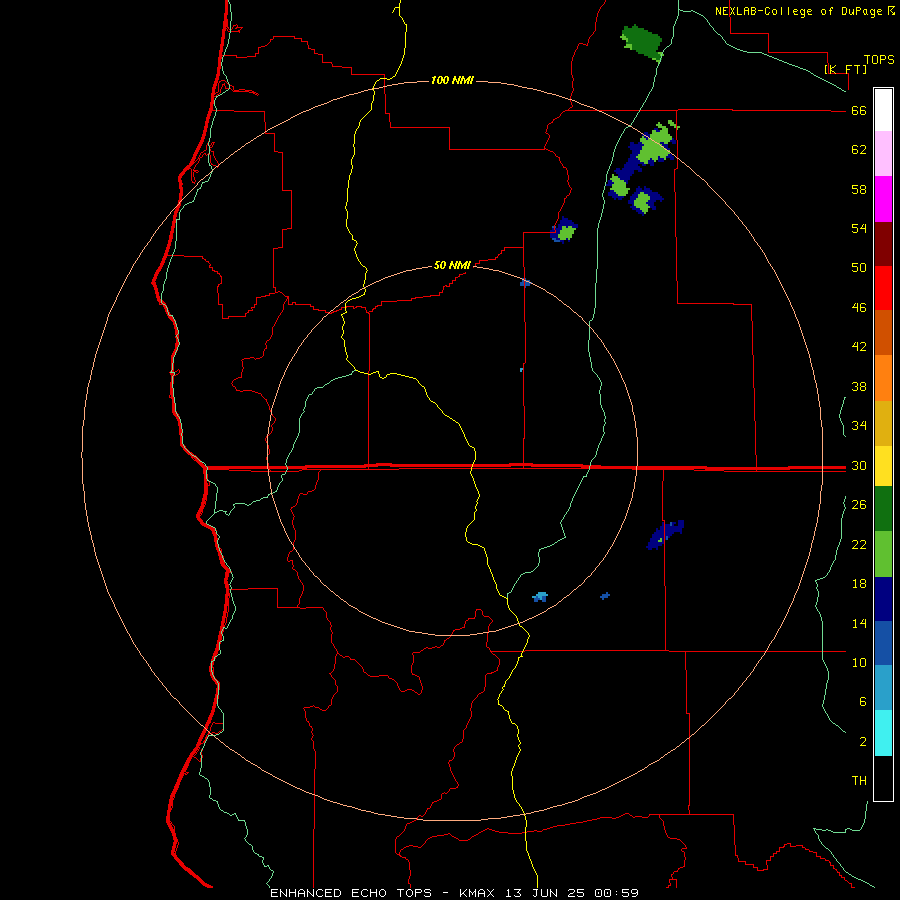
Task: Click the "18" scale label
Action: tap(859, 584)
